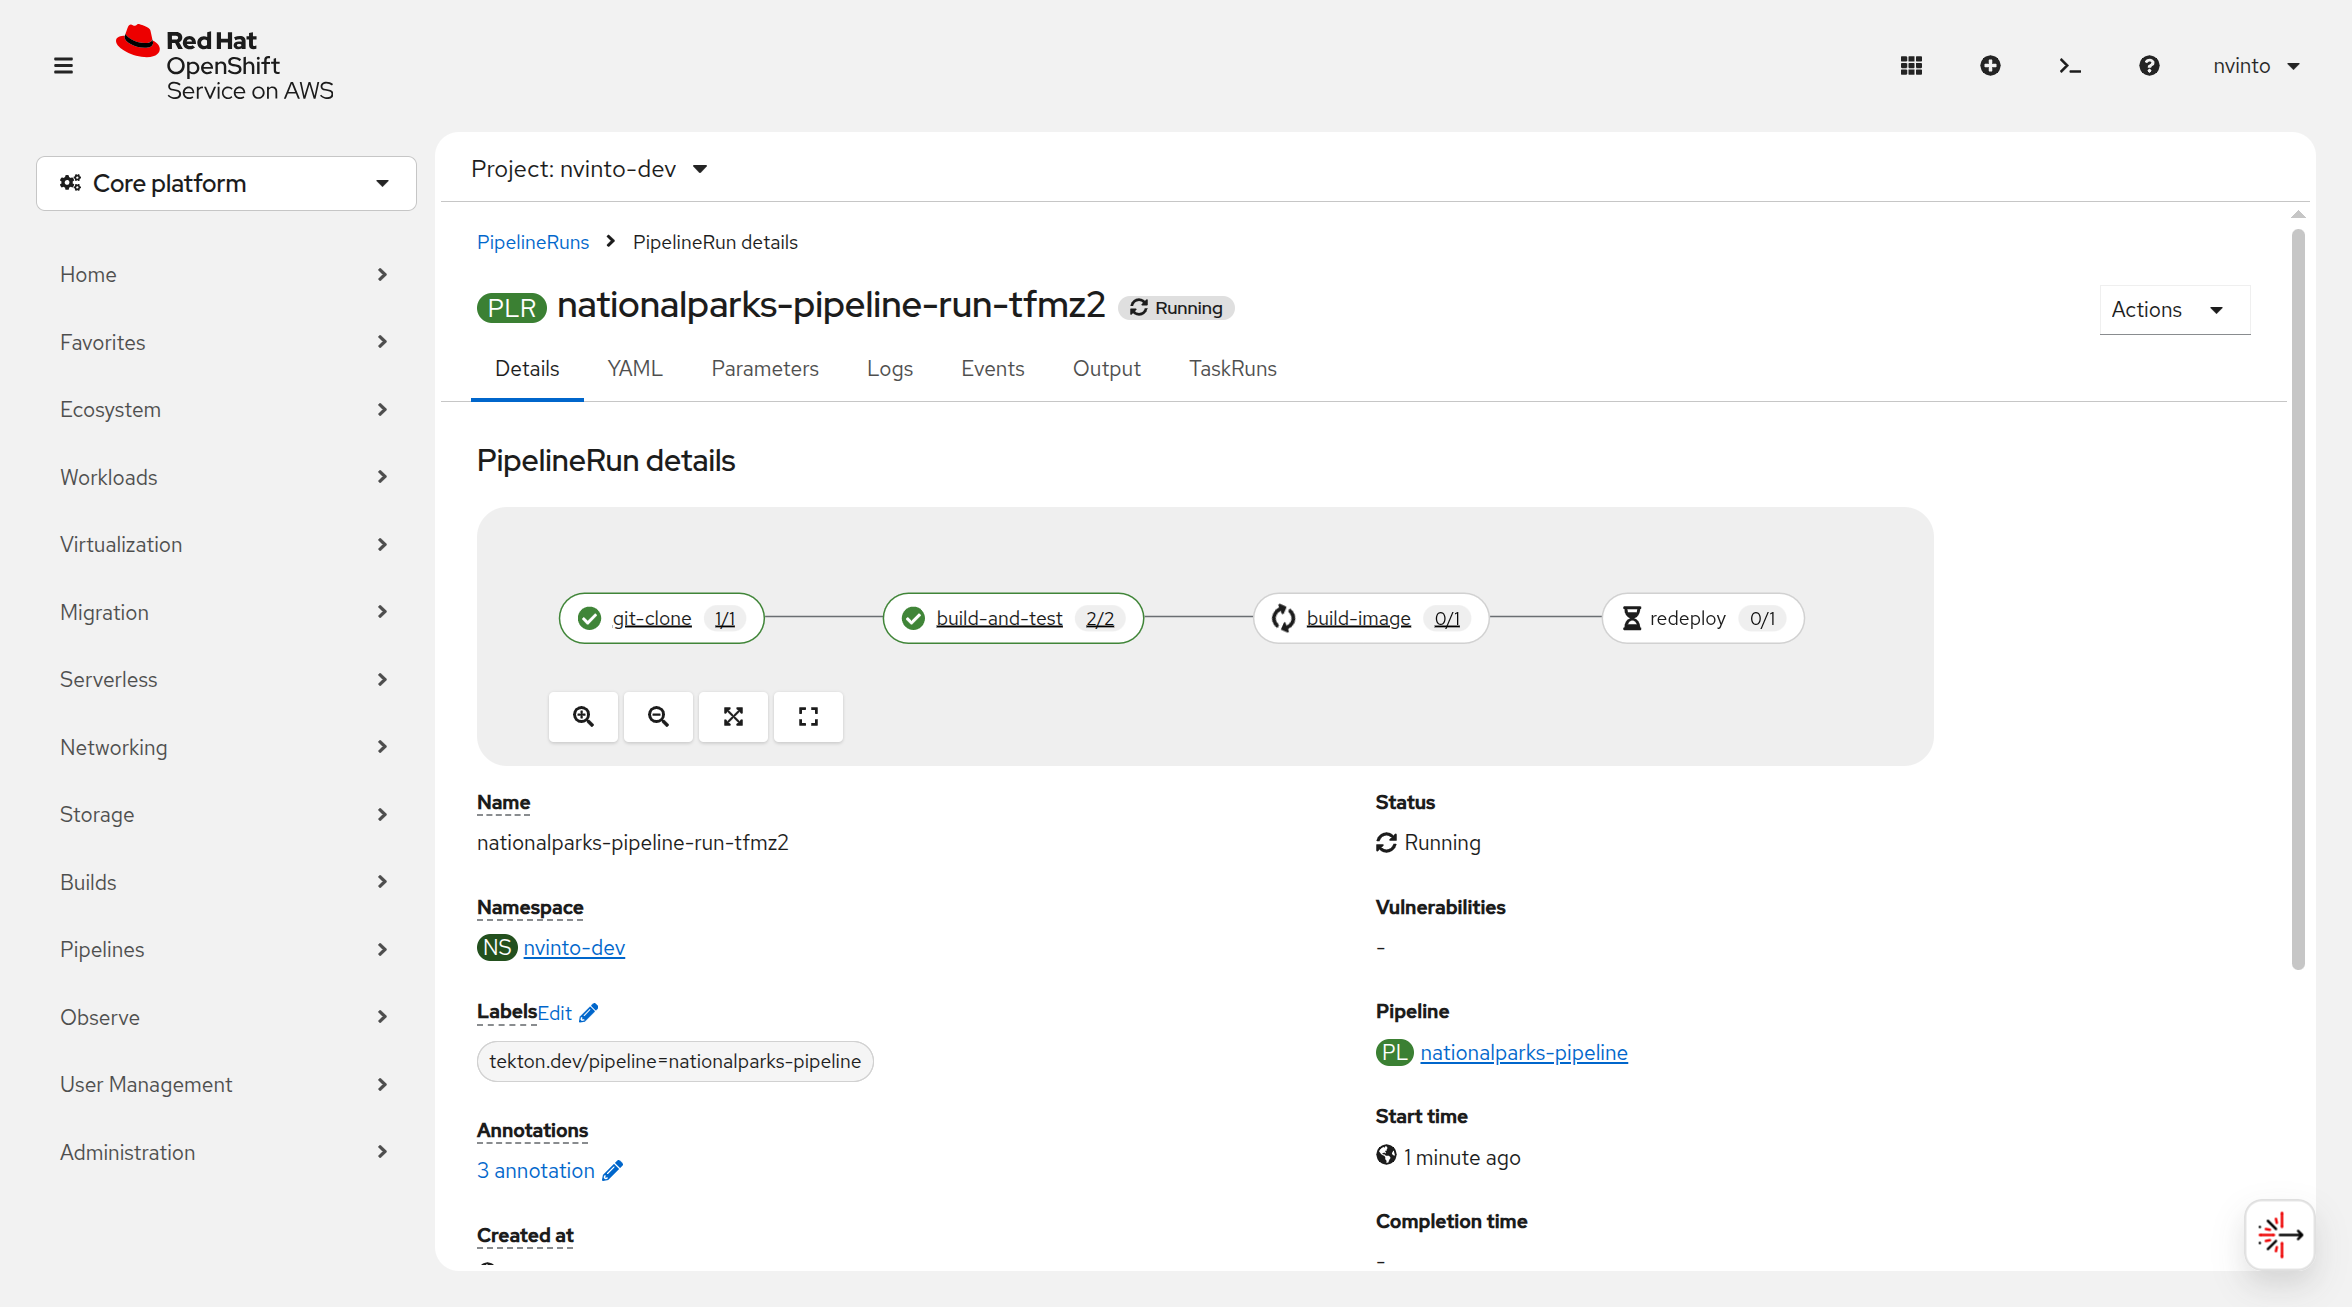Click the PL pipeline badge
The image size is (2352, 1307).
(1394, 1052)
